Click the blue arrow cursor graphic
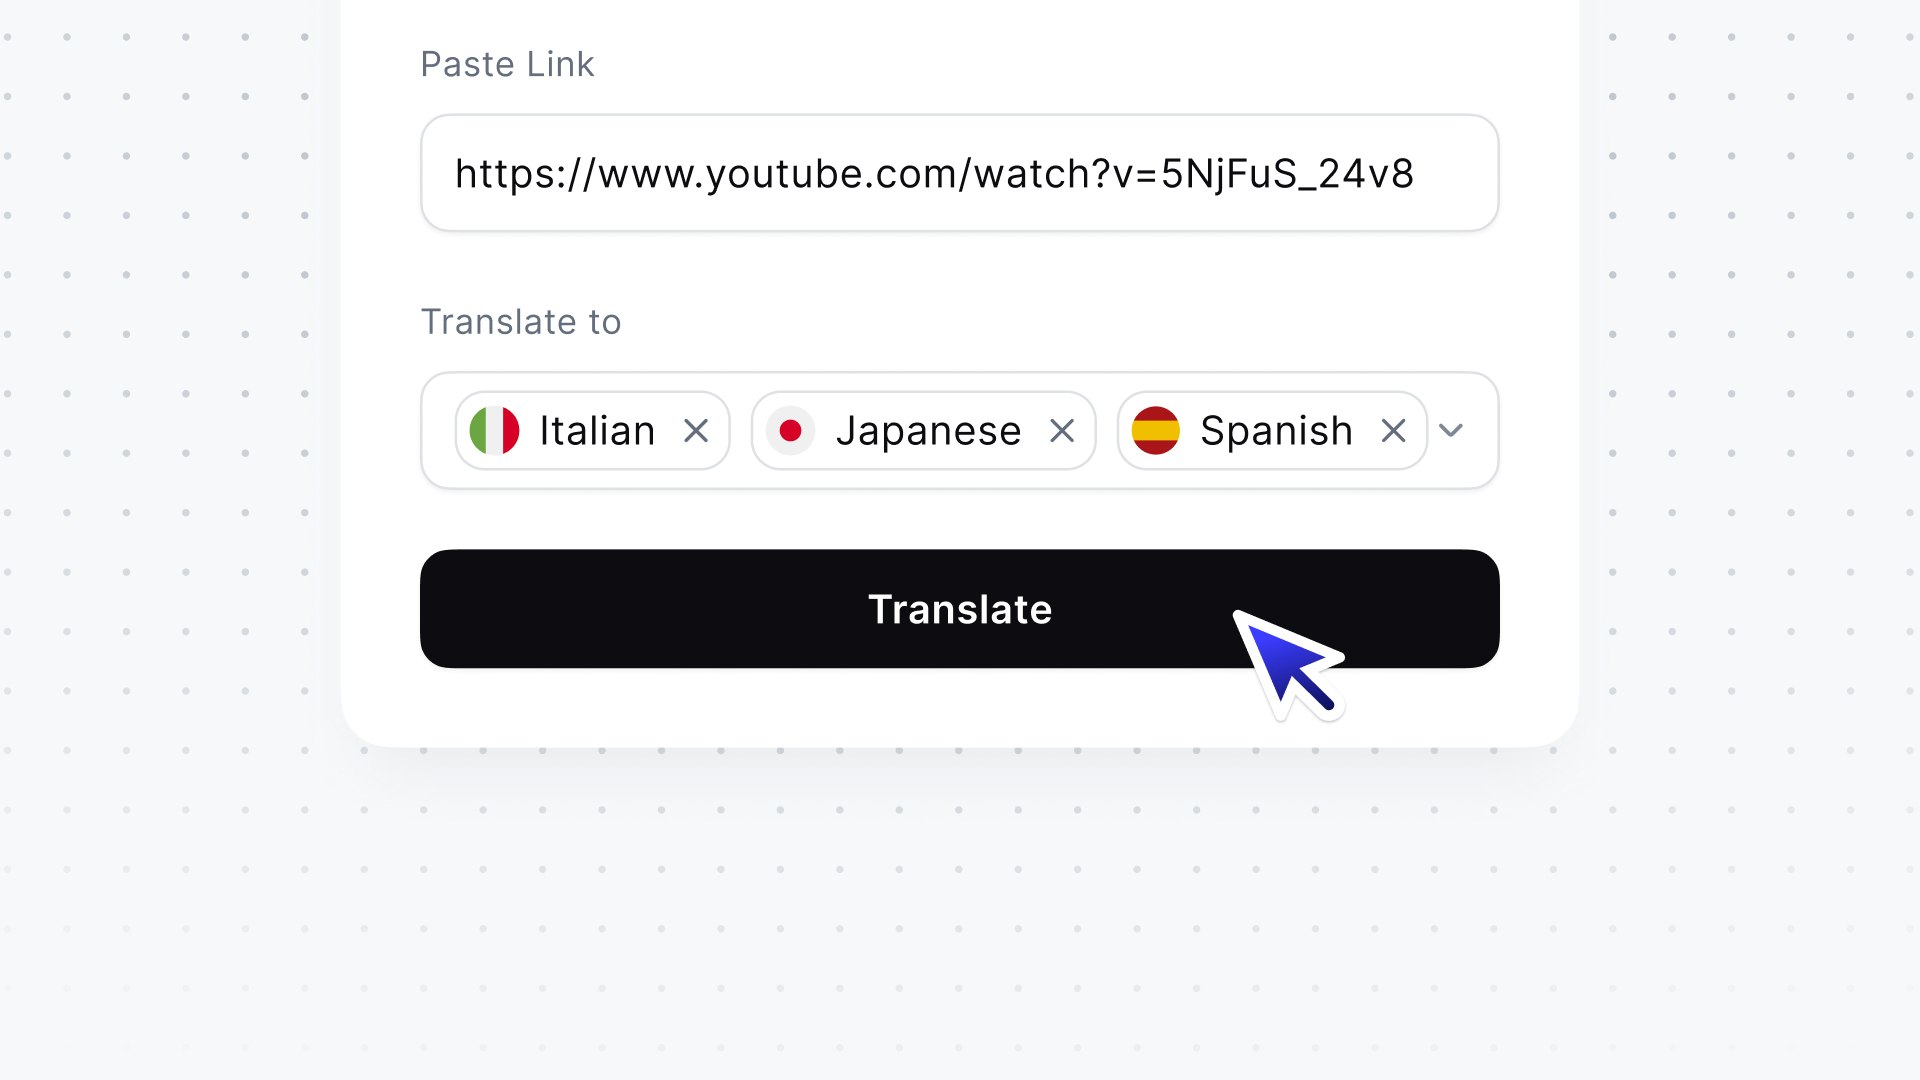This screenshot has width=1920, height=1080. click(1289, 664)
